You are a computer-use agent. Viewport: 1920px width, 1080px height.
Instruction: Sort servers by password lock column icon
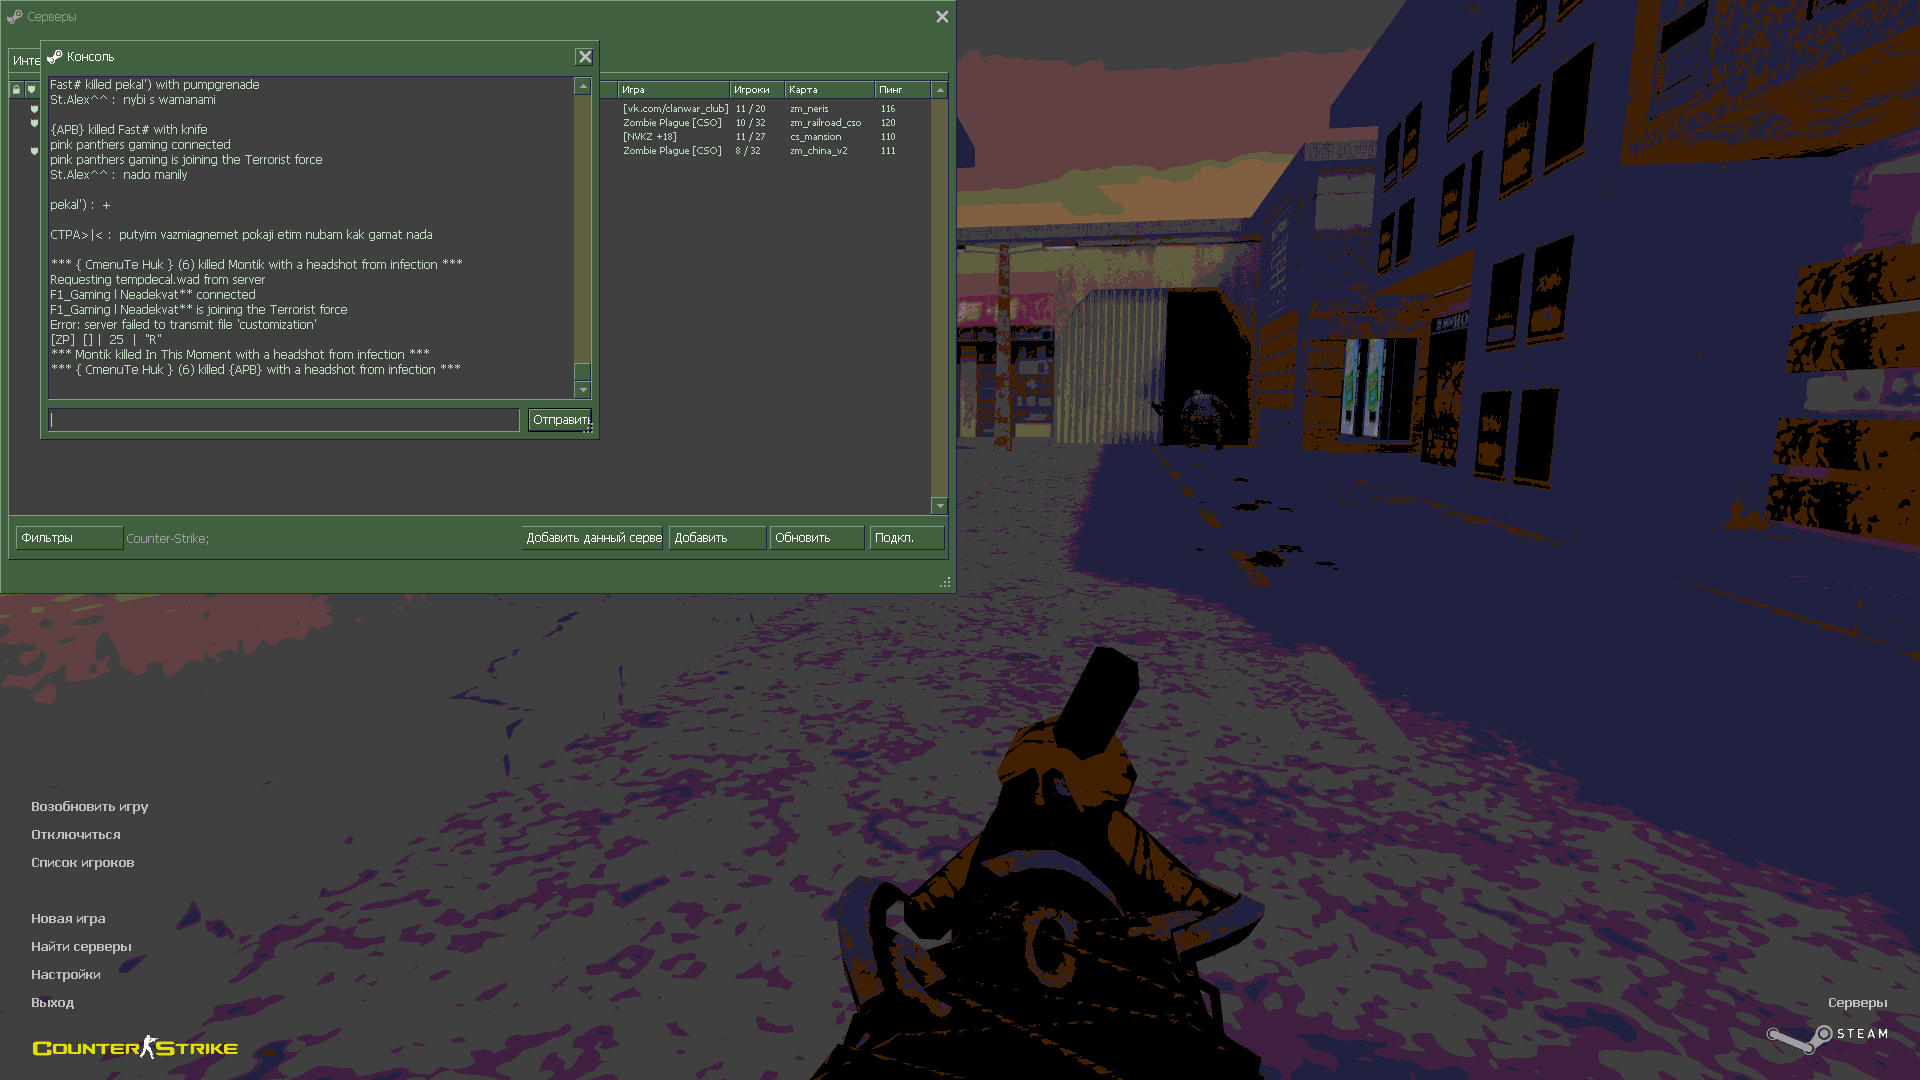coord(16,90)
